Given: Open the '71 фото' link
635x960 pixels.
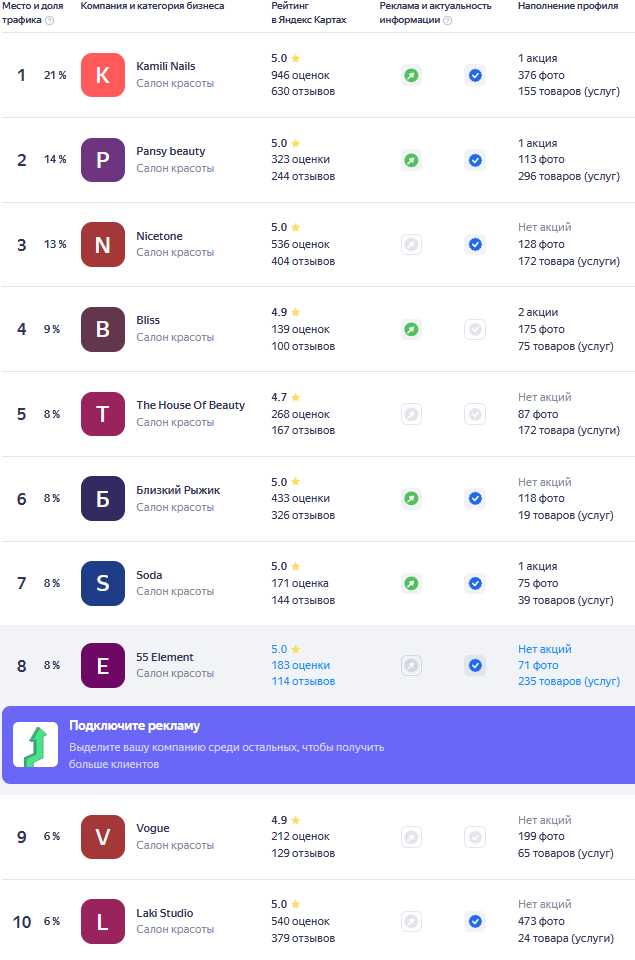Looking at the screenshot, I should coord(538,665).
